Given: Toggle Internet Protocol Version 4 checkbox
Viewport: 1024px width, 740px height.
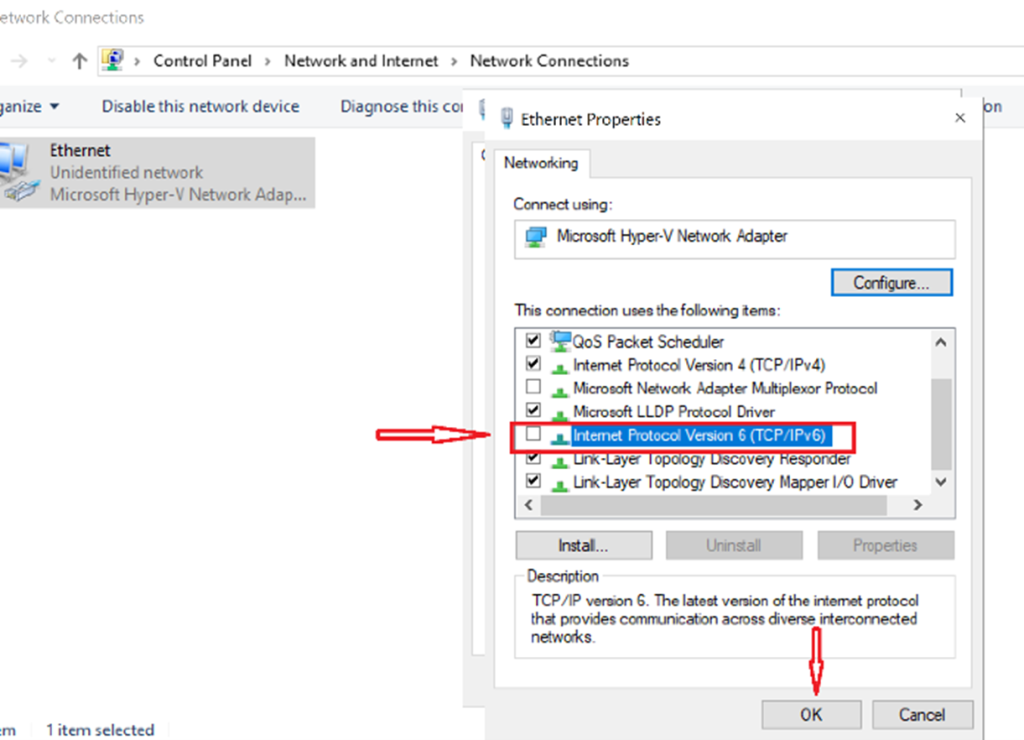Looking at the screenshot, I should pyautogui.click(x=533, y=364).
